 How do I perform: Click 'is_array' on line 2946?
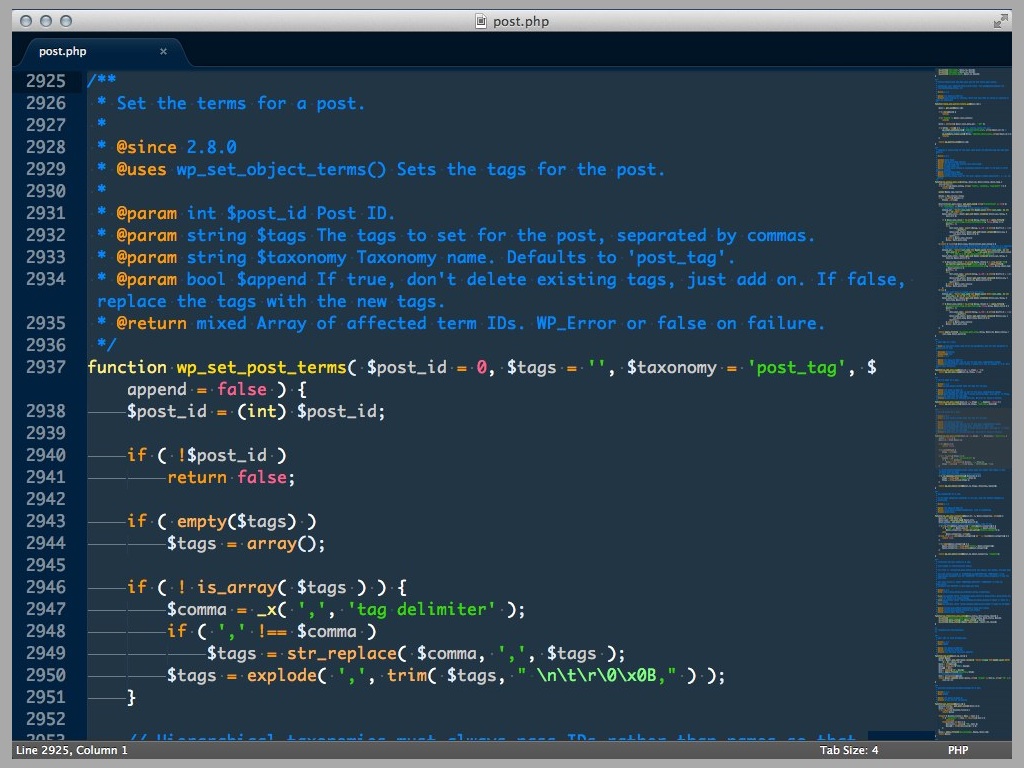[x=236, y=588]
